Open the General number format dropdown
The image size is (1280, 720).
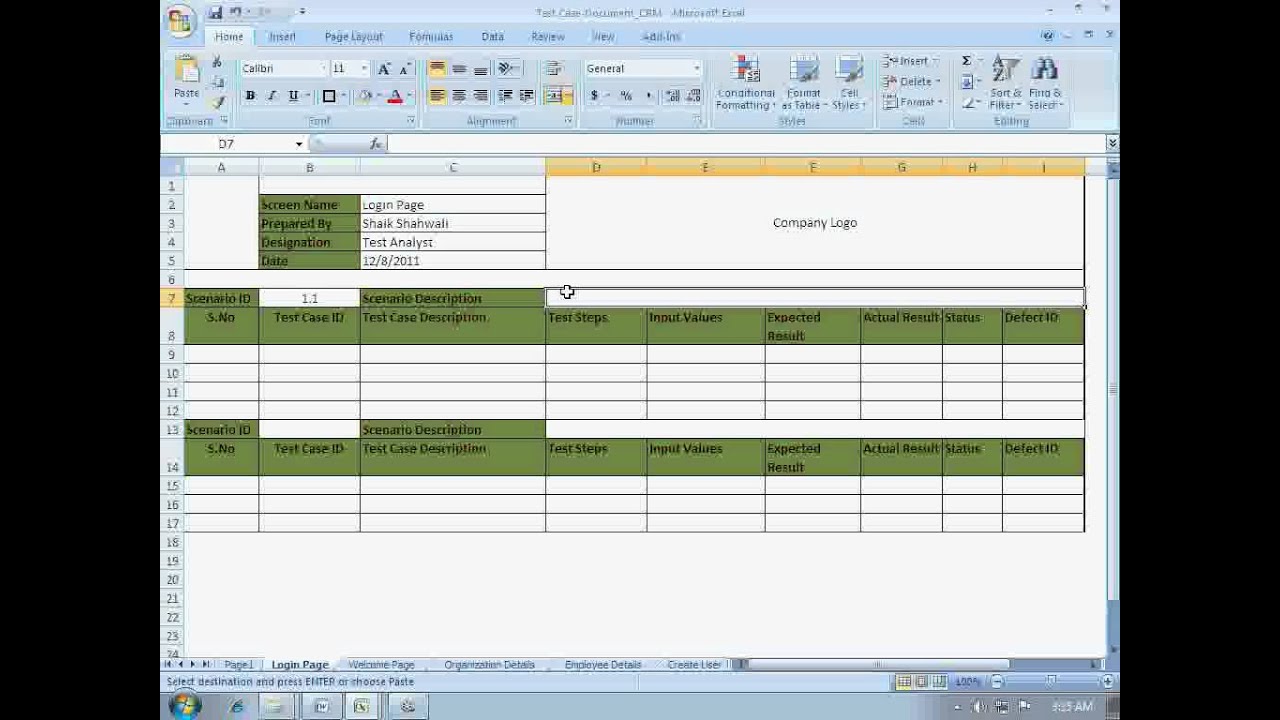tap(697, 69)
